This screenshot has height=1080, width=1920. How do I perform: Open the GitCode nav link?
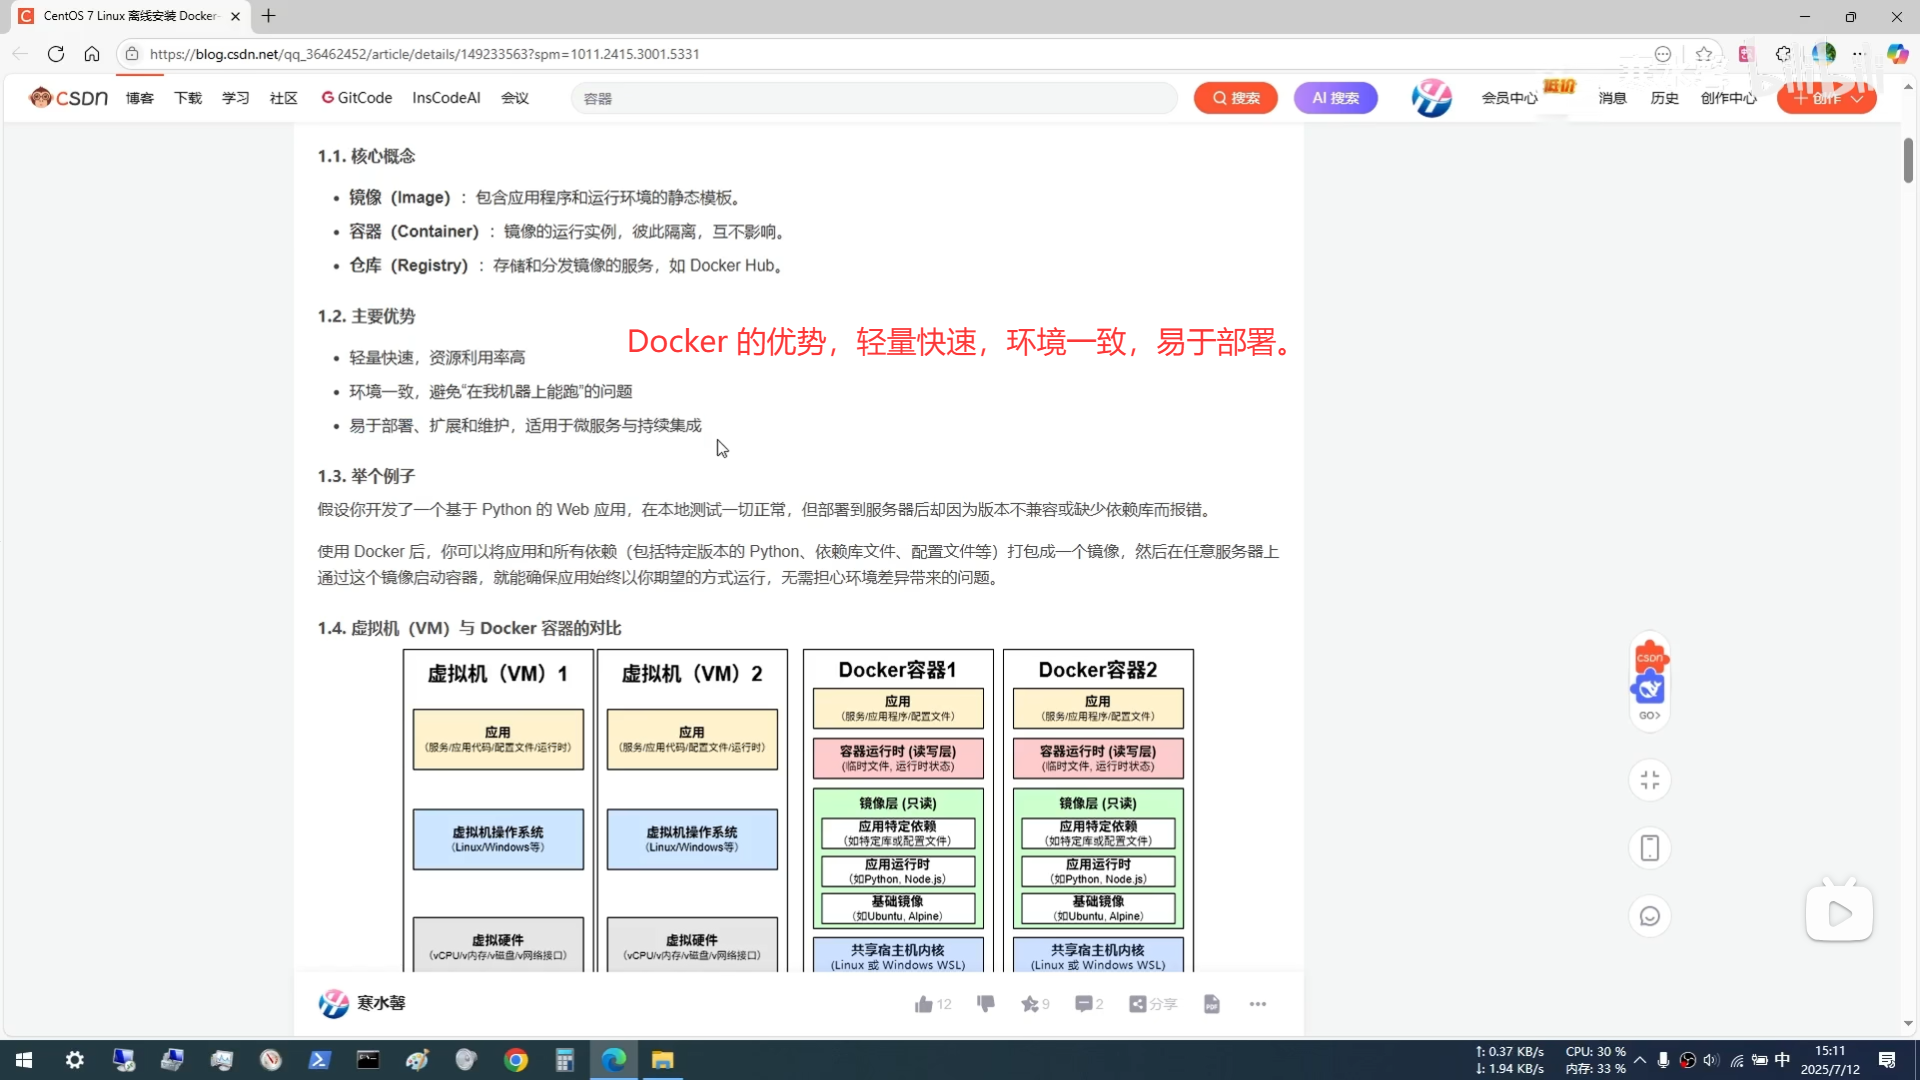tap(357, 98)
